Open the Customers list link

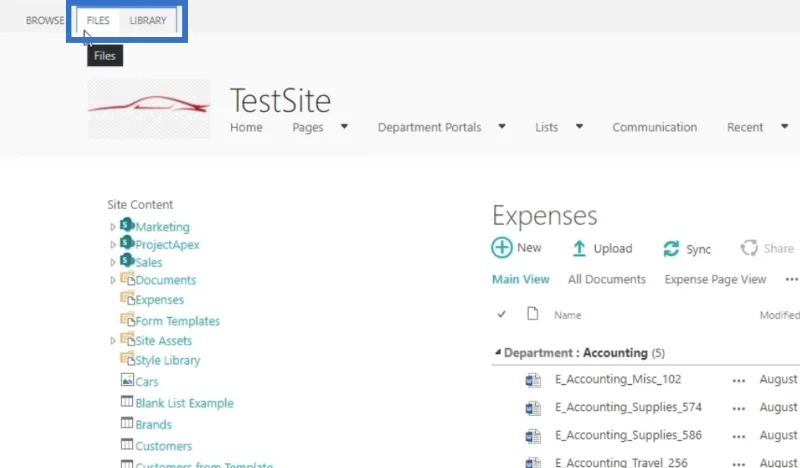(x=164, y=446)
